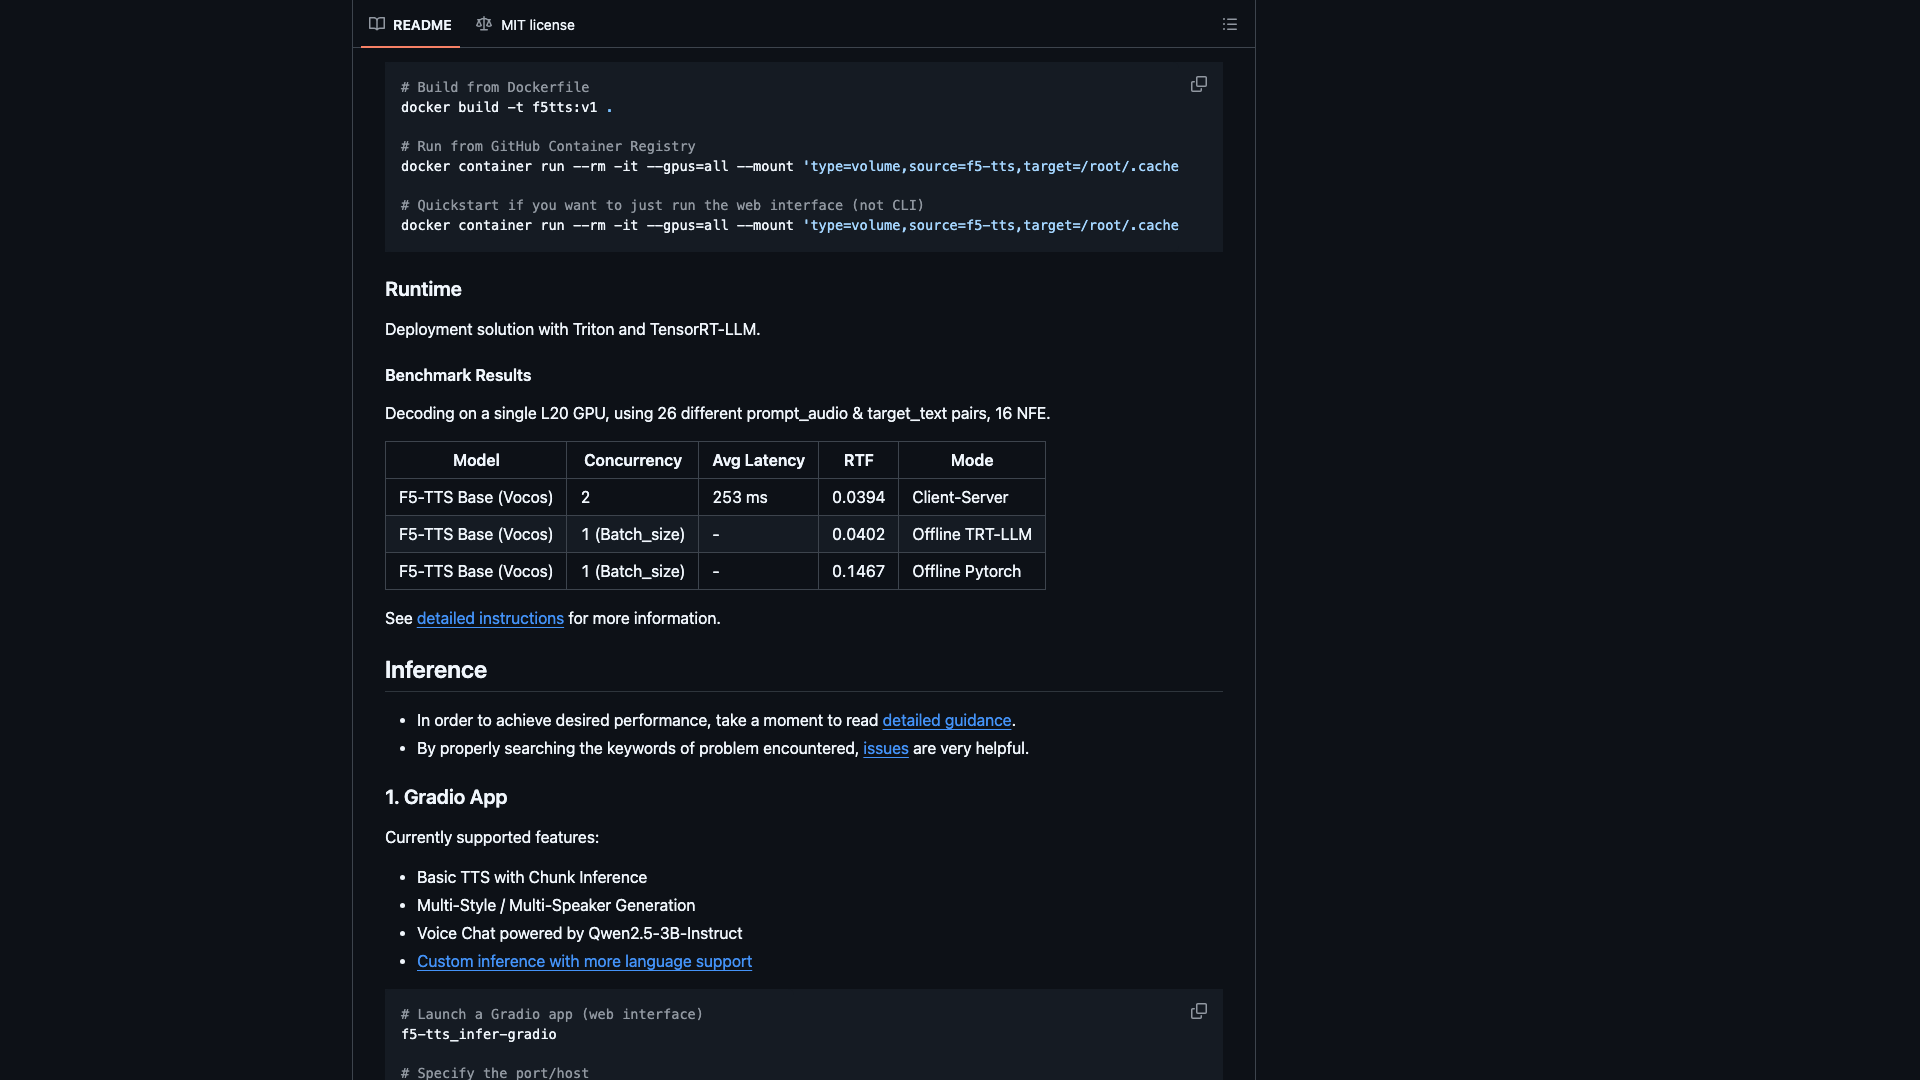The image size is (1920, 1080).
Task: Copy the Docker commands code block
Action: (1198, 84)
